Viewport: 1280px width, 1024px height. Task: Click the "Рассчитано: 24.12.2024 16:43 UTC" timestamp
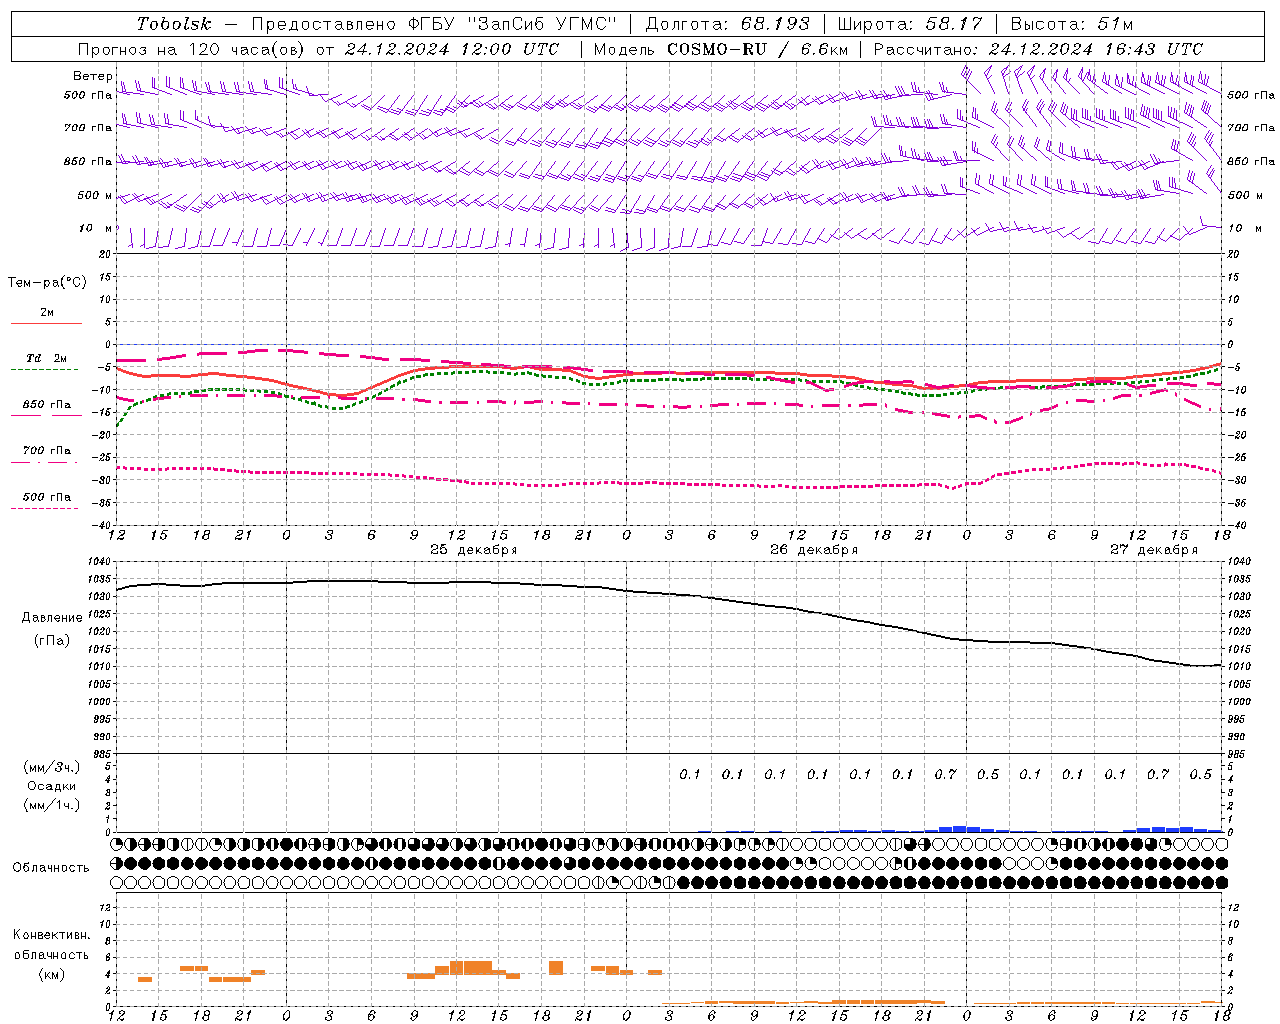click(1038, 49)
